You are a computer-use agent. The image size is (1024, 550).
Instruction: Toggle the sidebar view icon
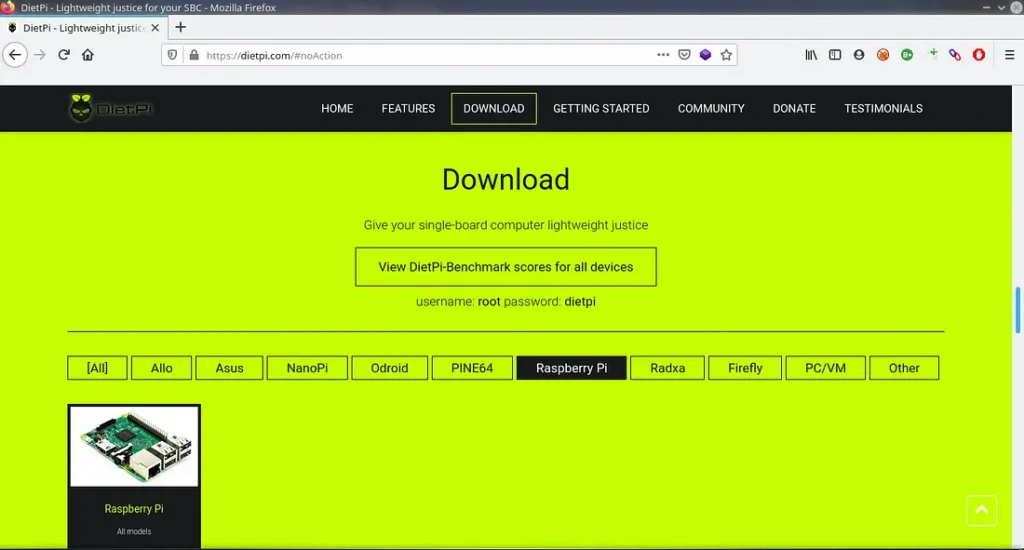tap(835, 55)
